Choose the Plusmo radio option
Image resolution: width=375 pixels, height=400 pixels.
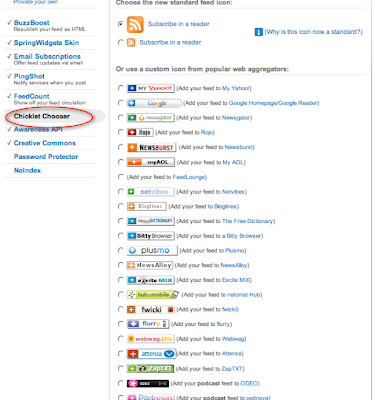pos(121,250)
